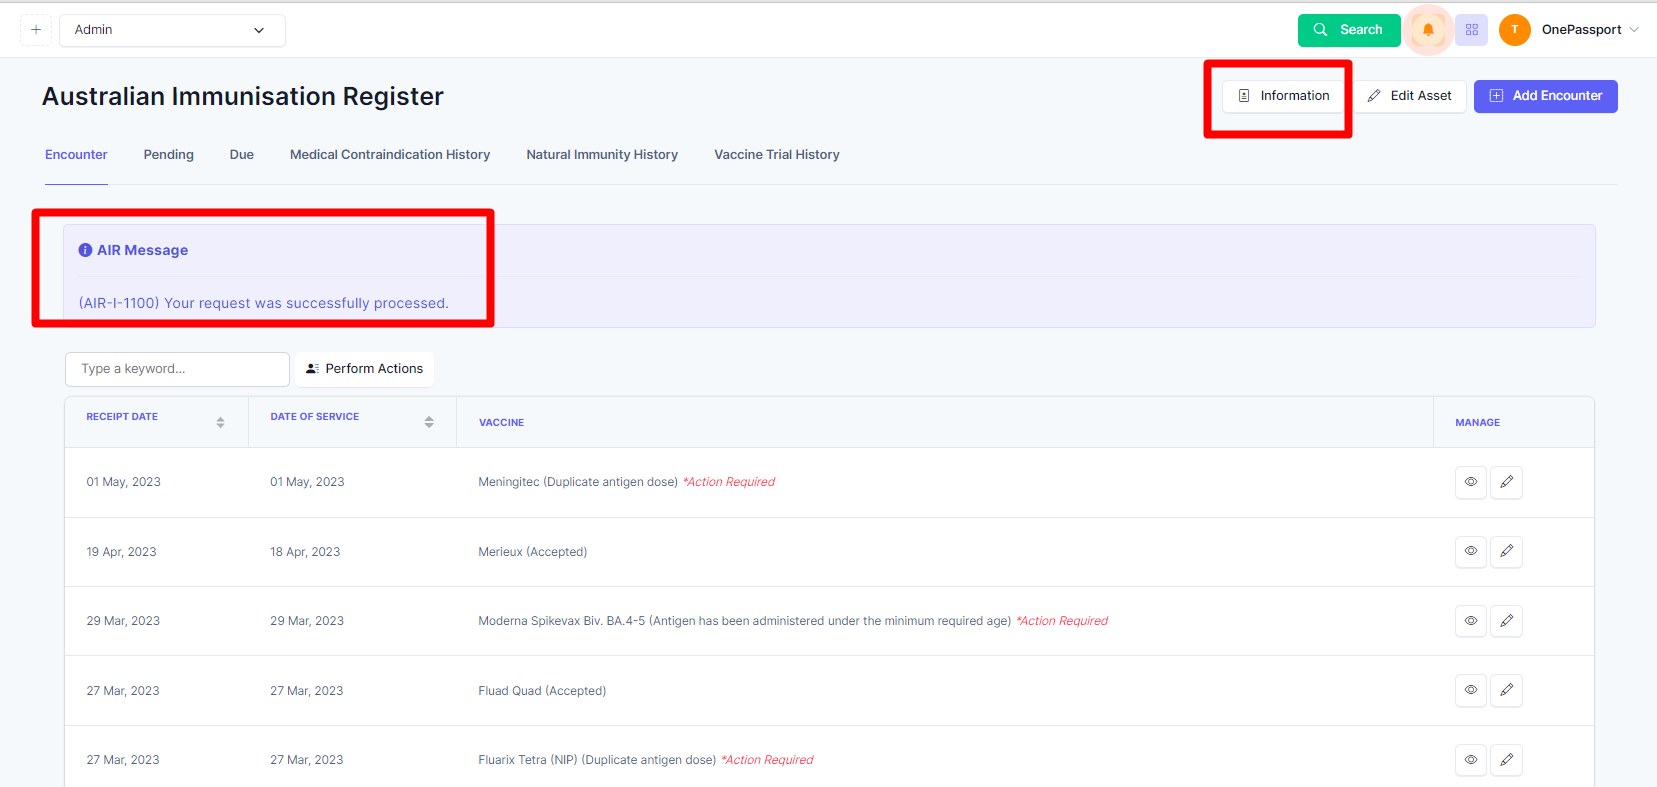The image size is (1657, 787).
Task: View the Merieux encounter via eye icon
Action: tap(1470, 551)
